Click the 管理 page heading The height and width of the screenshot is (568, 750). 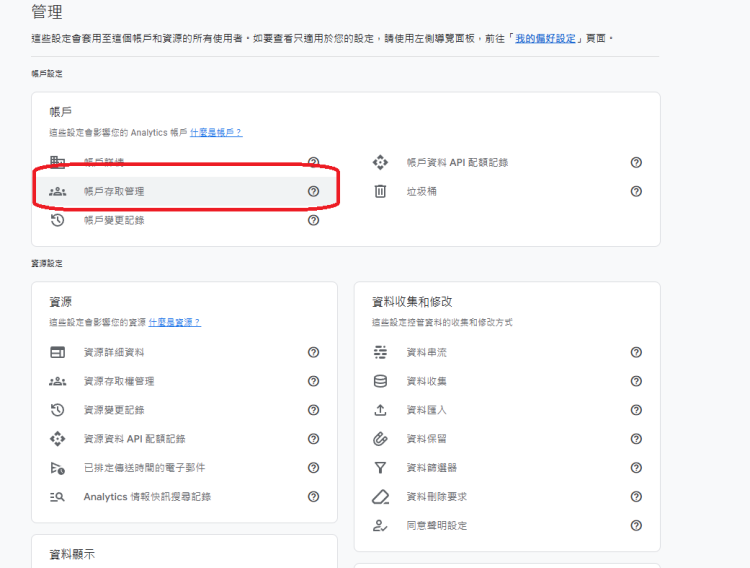tap(47, 11)
